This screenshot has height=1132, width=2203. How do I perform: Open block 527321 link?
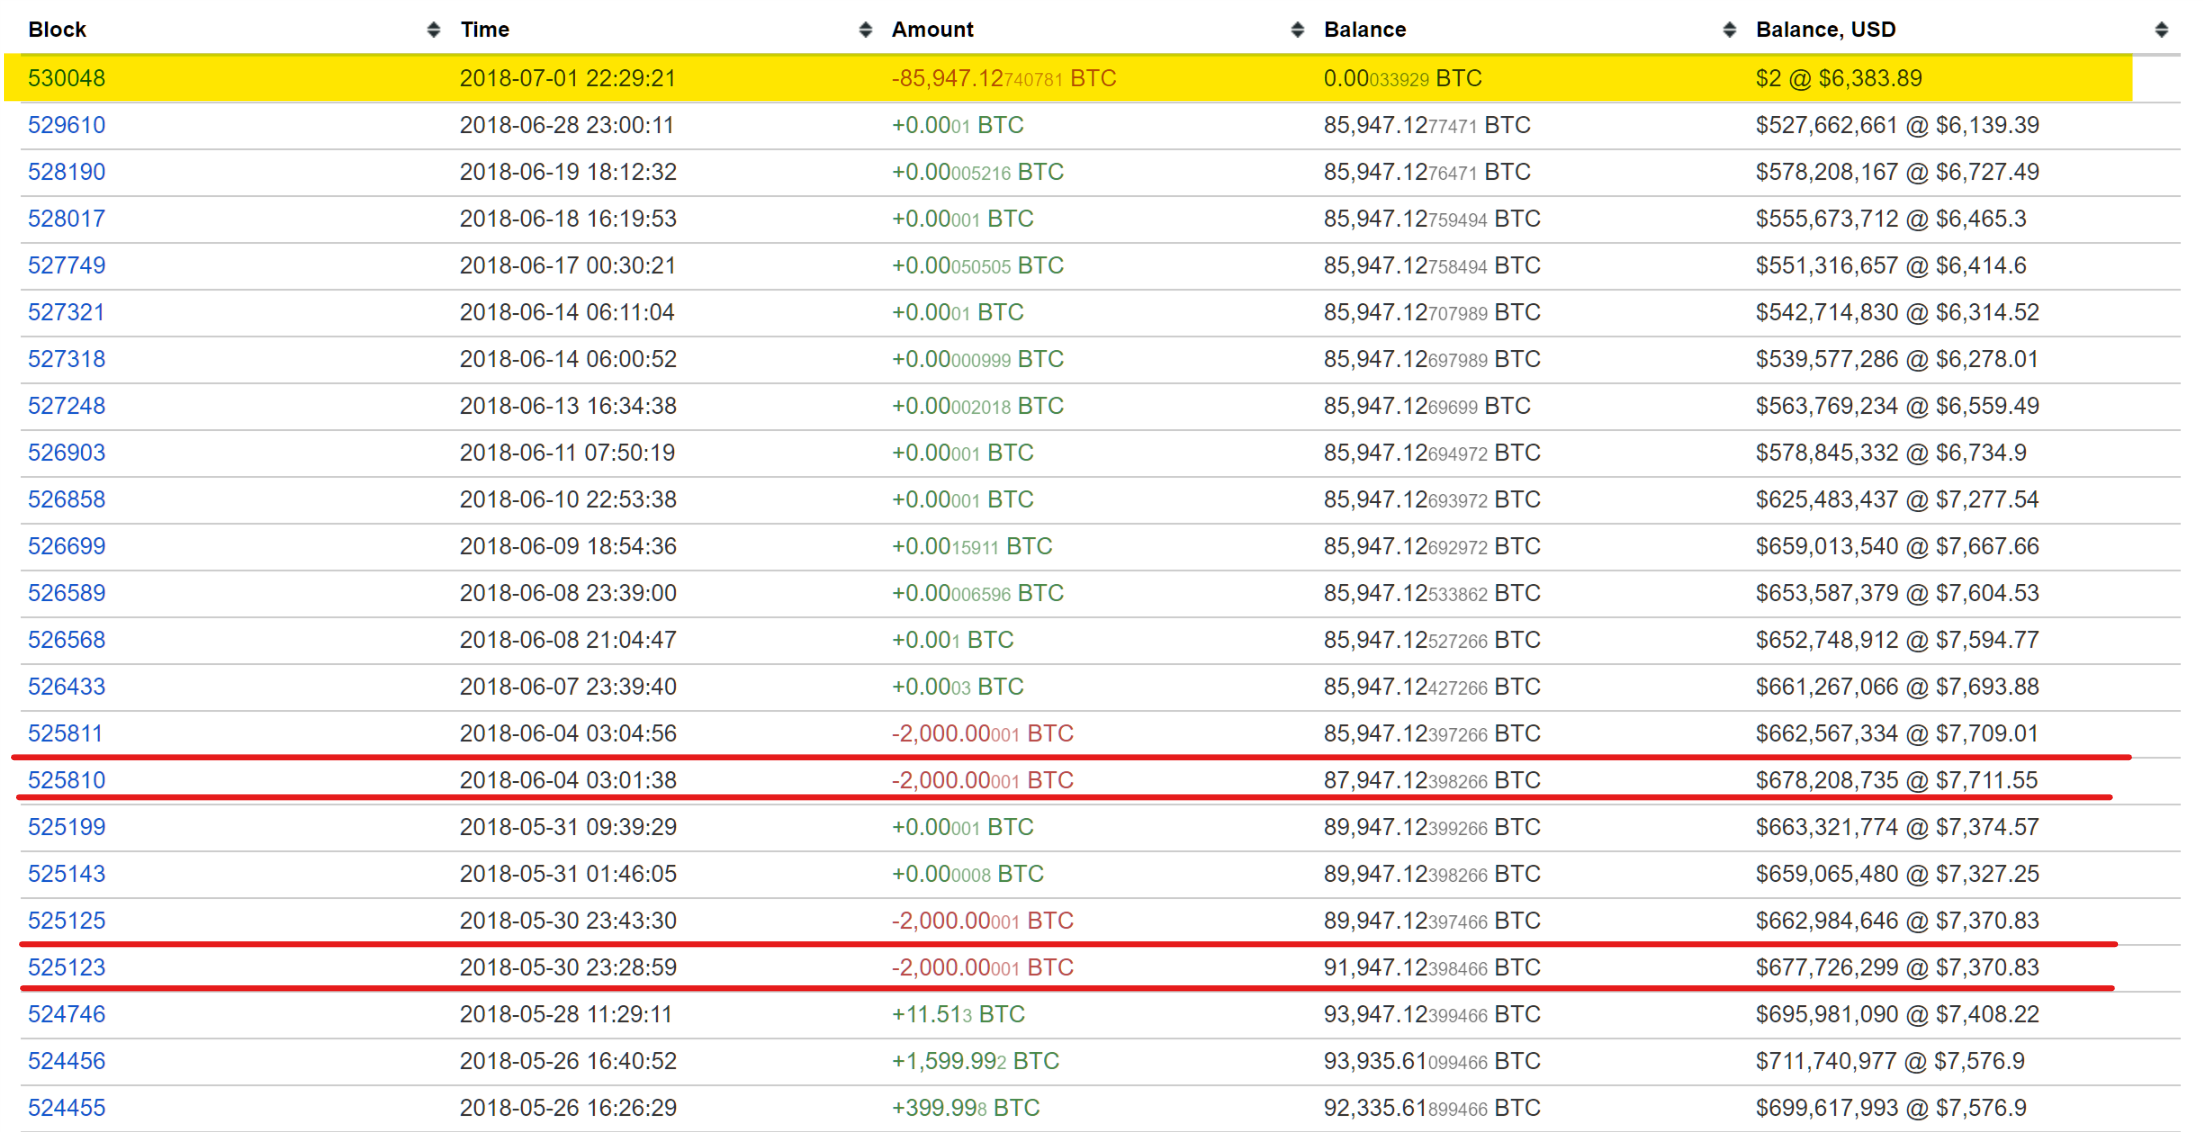coord(66,312)
